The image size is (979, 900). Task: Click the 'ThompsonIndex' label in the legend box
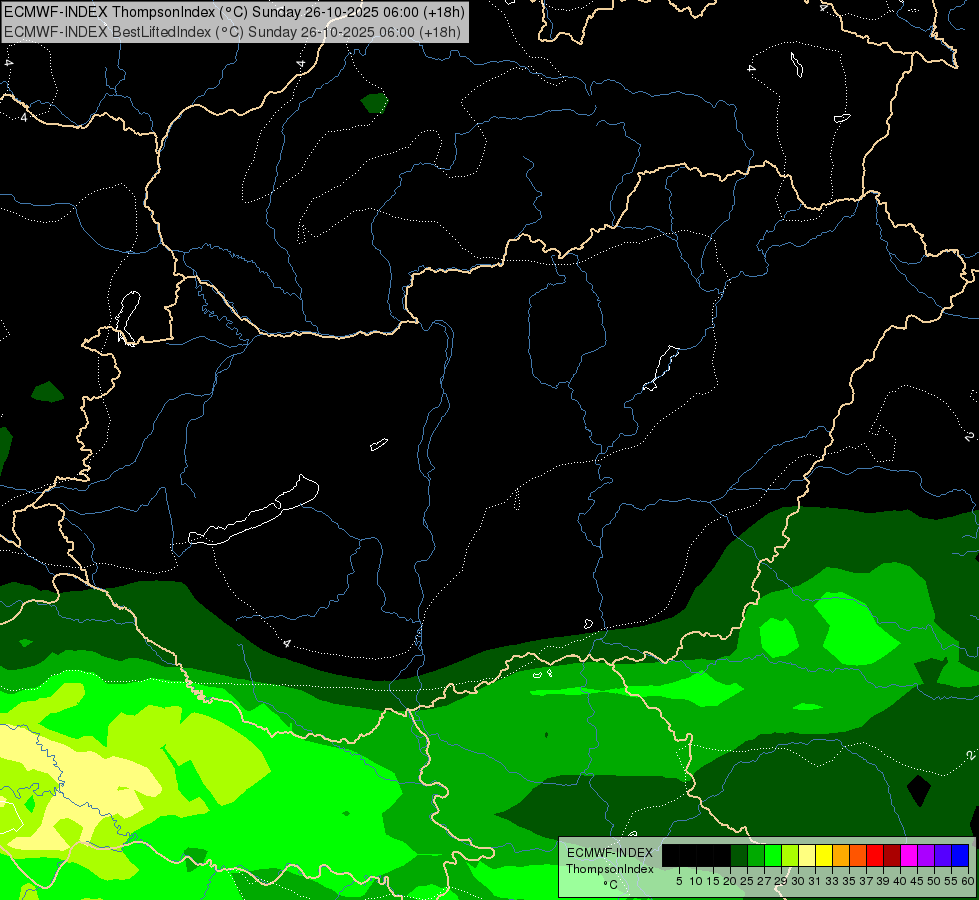pos(610,869)
